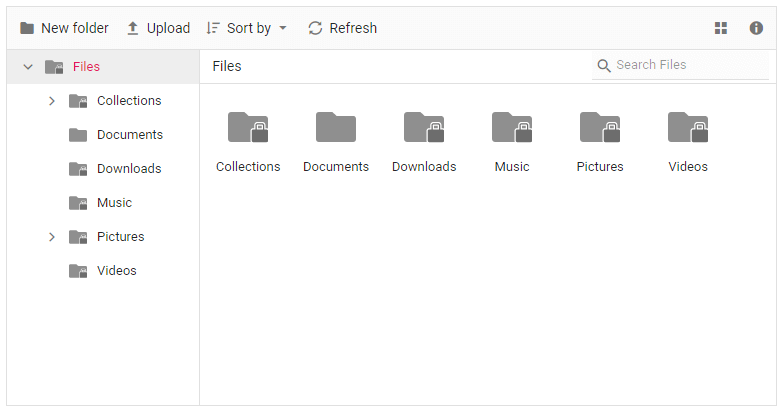Screen dimensions: 784x411
Task: Click the New folder toolbar icon
Action: click(27, 28)
